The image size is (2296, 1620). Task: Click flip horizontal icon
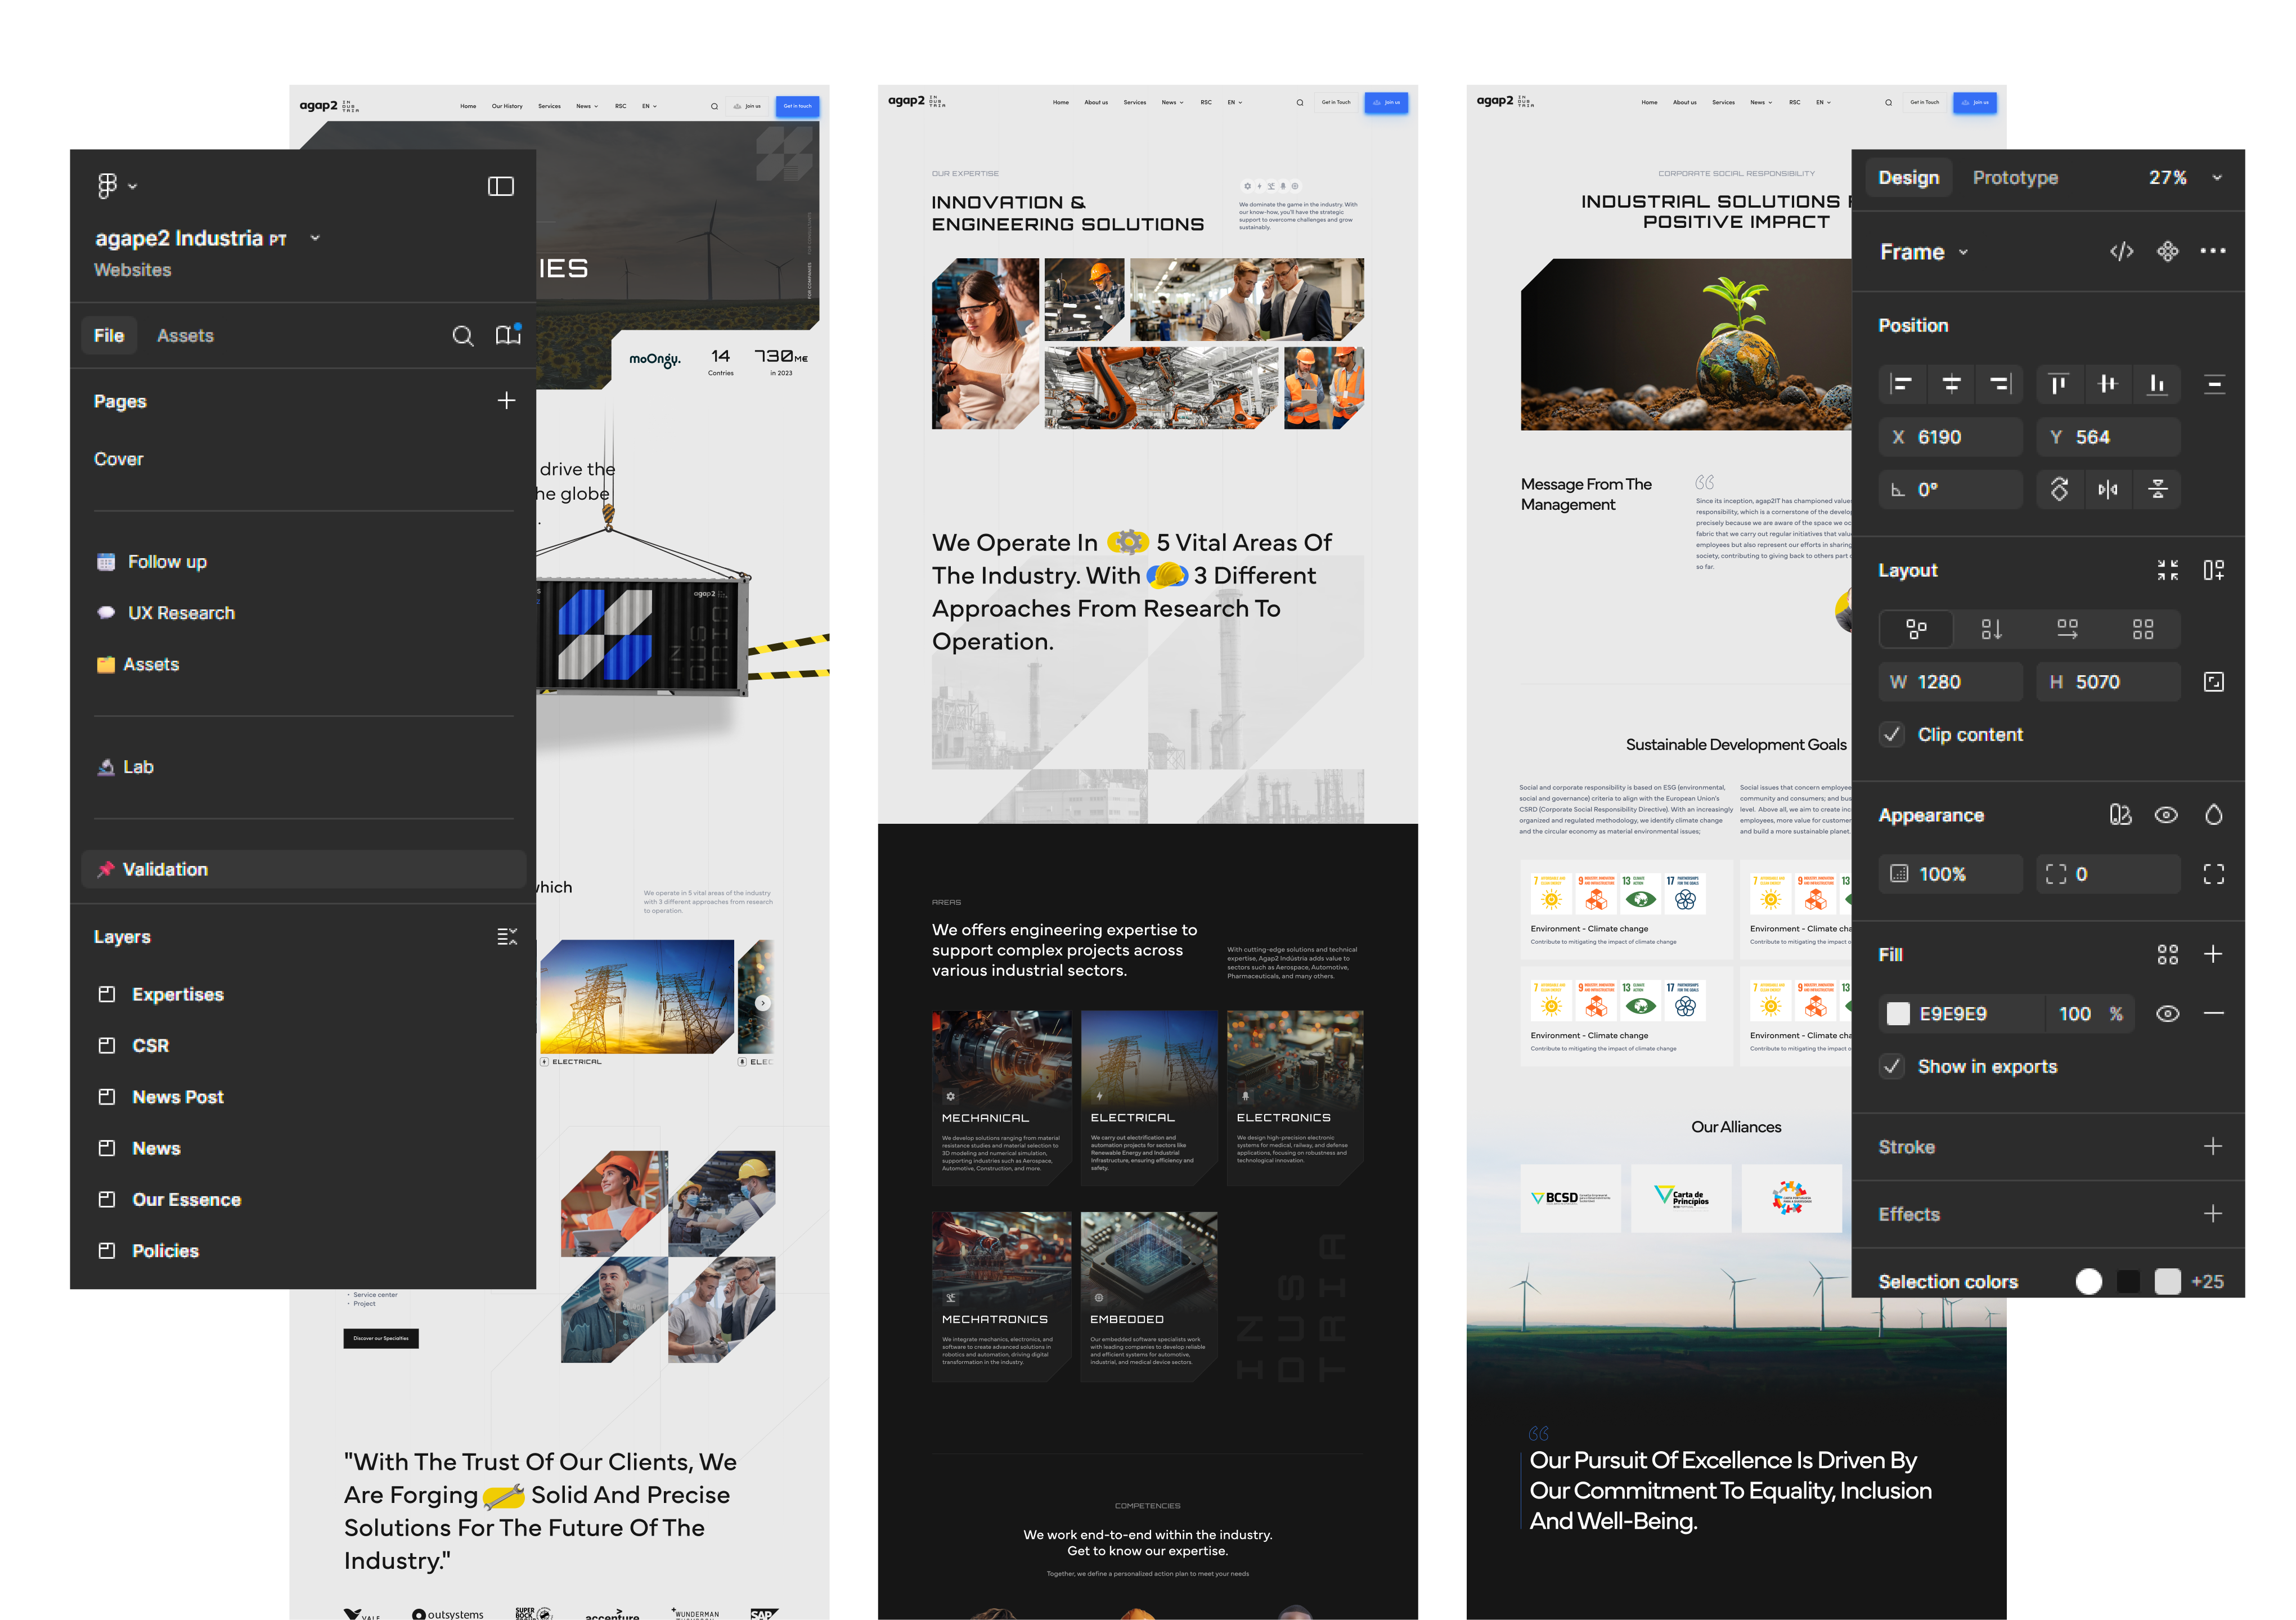[x=2108, y=490]
